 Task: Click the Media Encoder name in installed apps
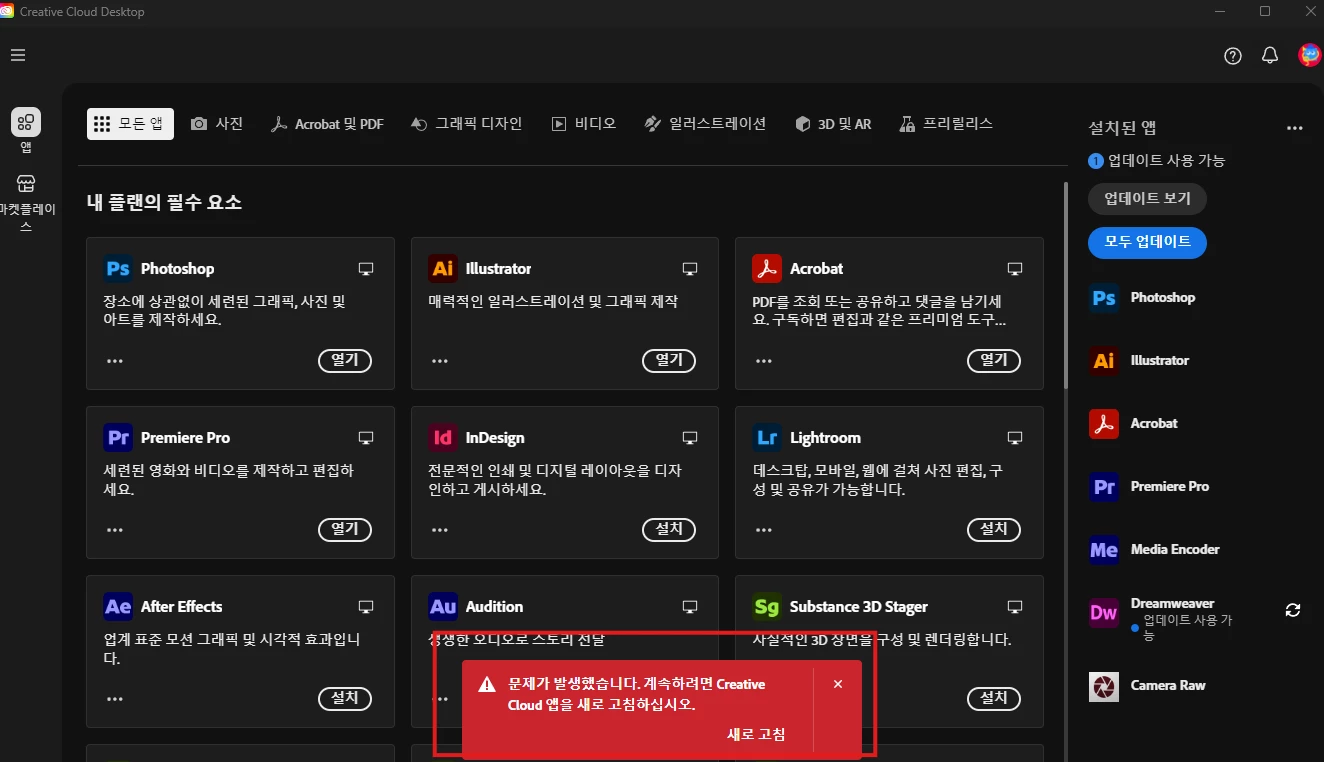(x=1175, y=549)
